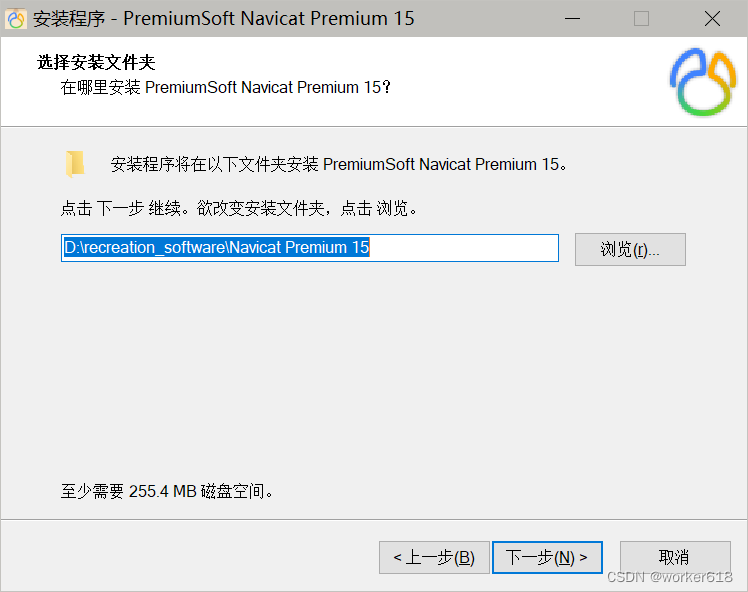Screen dimensions: 748x592
Task: Click the yellow folder icon
Action: [x=75, y=164]
